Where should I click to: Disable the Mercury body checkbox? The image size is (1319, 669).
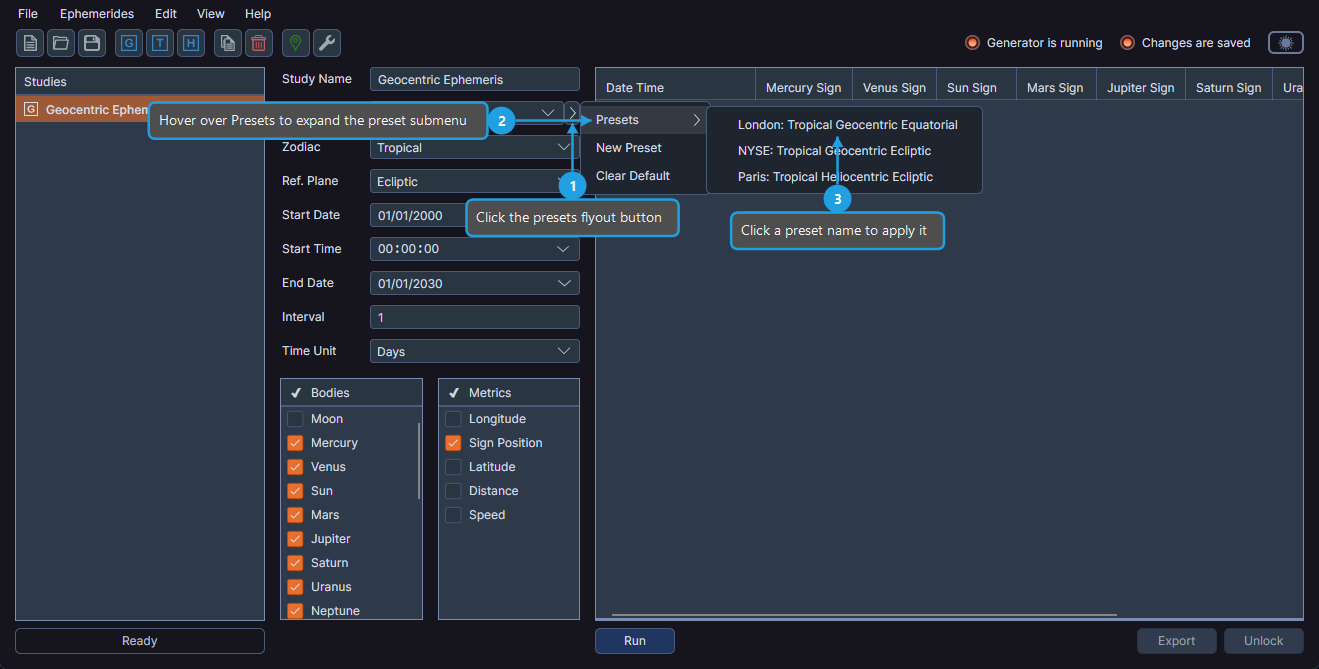[295, 442]
